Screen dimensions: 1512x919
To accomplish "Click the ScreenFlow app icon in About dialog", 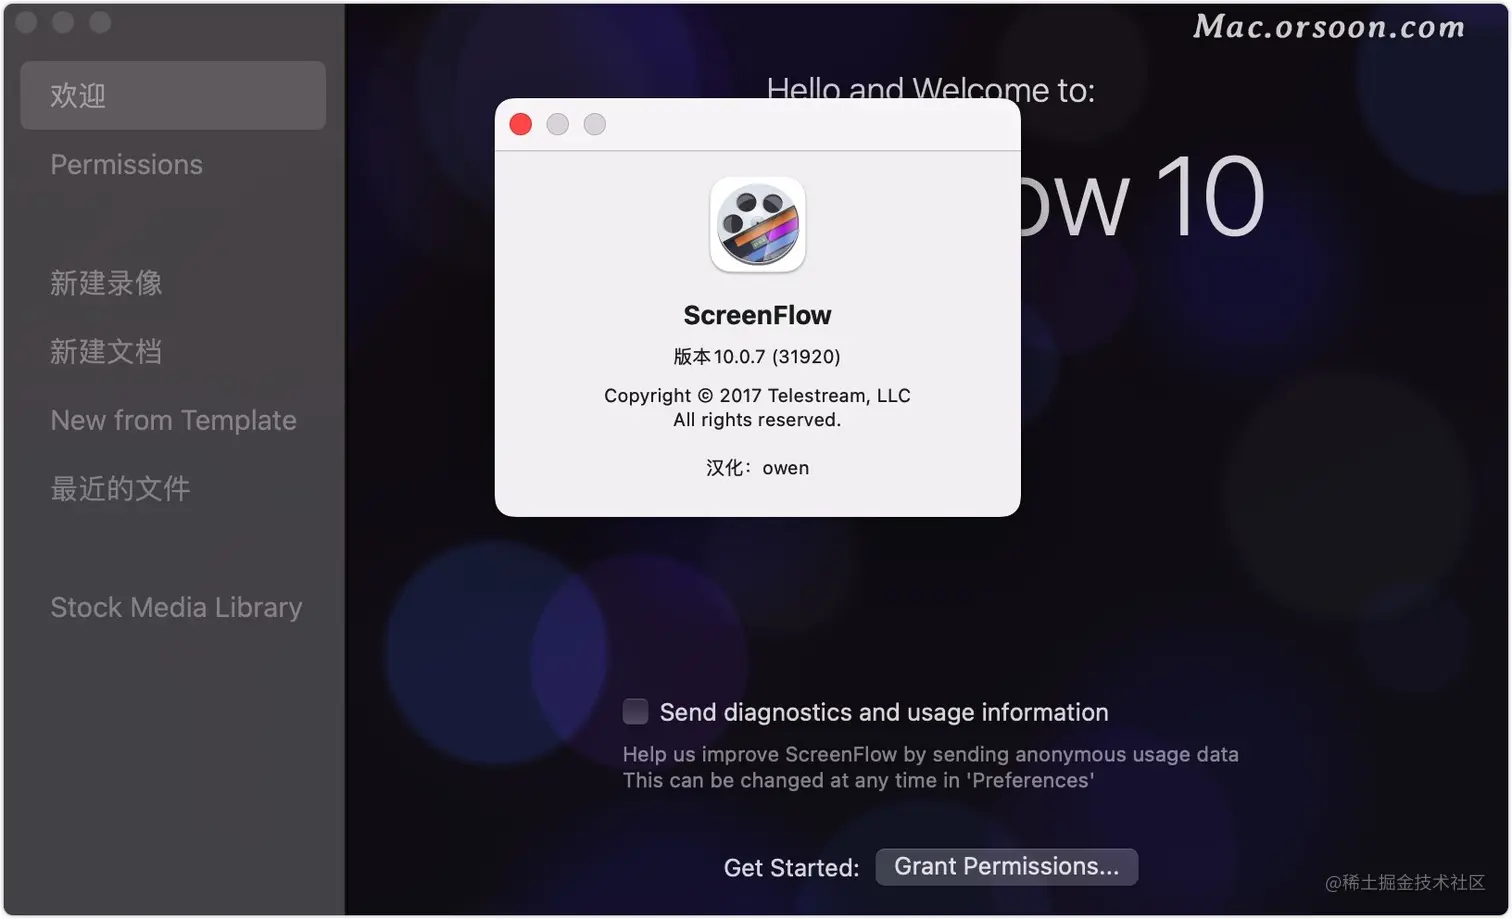I will pyautogui.click(x=758, y=225).
